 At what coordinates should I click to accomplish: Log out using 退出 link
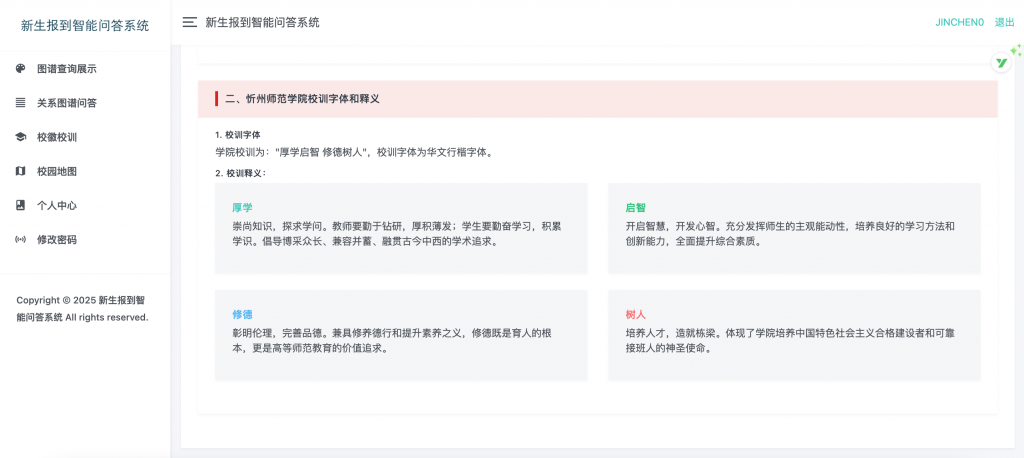(1004, 22)
